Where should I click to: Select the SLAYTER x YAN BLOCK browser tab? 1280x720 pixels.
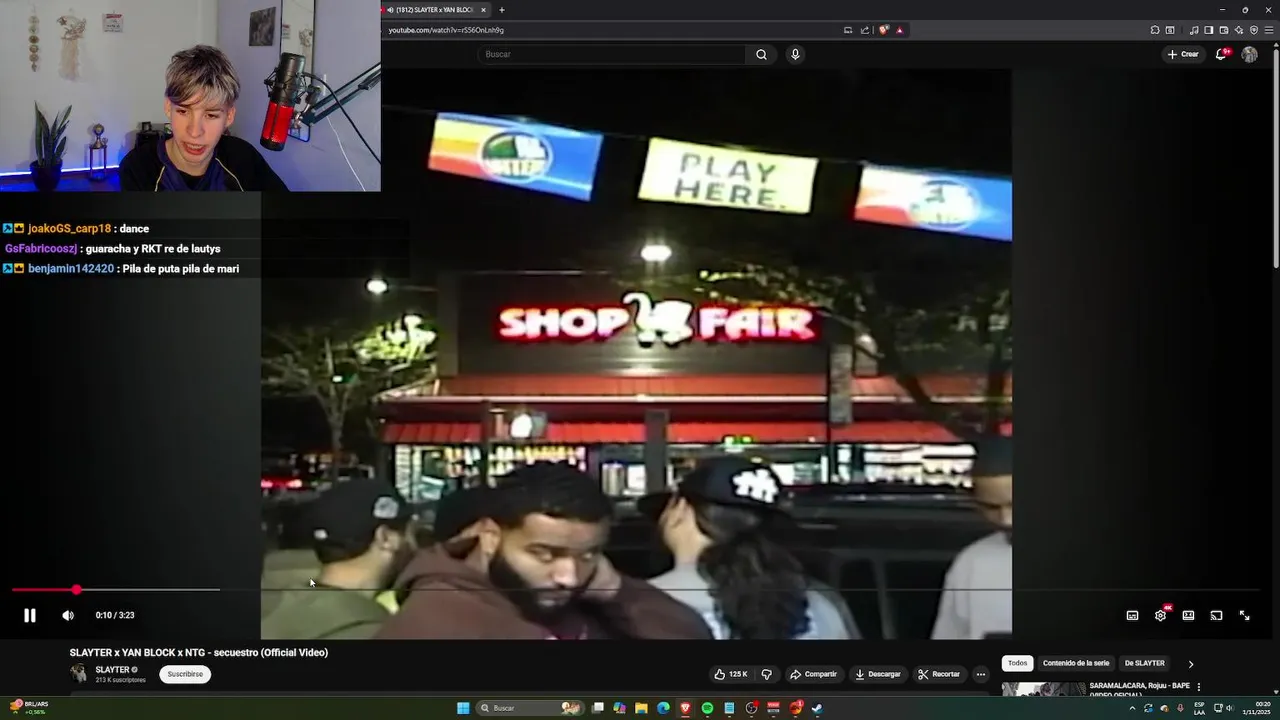[434, 10]
